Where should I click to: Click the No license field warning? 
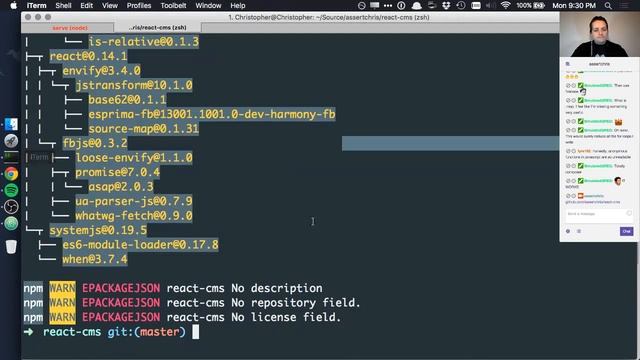point(182,317)
